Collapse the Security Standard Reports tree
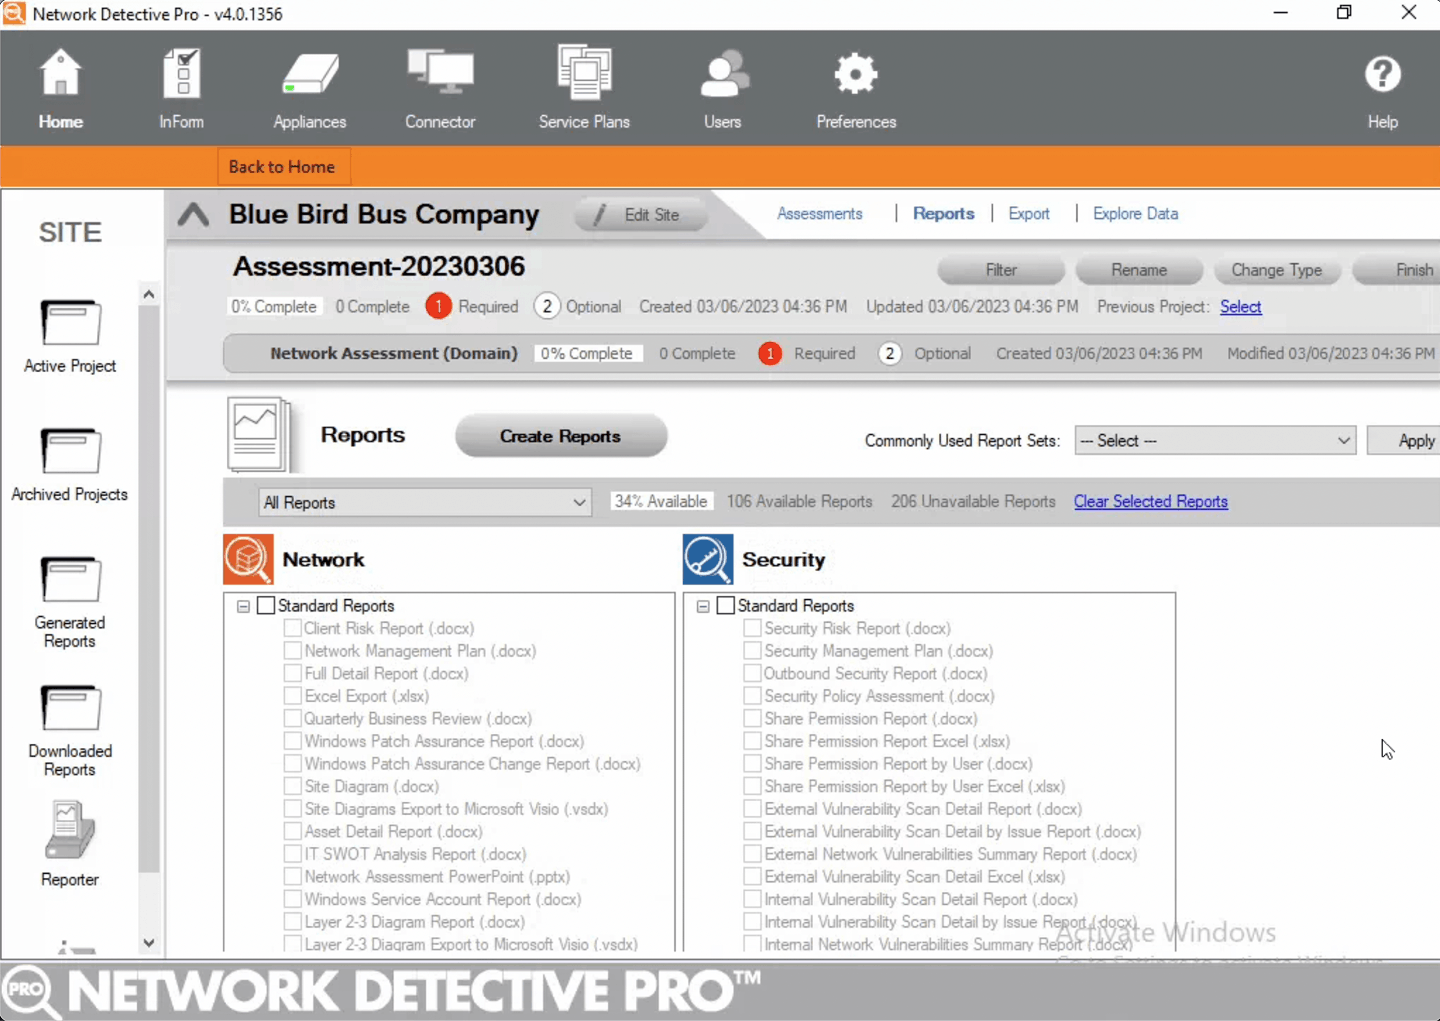 [x=703, y=605]
